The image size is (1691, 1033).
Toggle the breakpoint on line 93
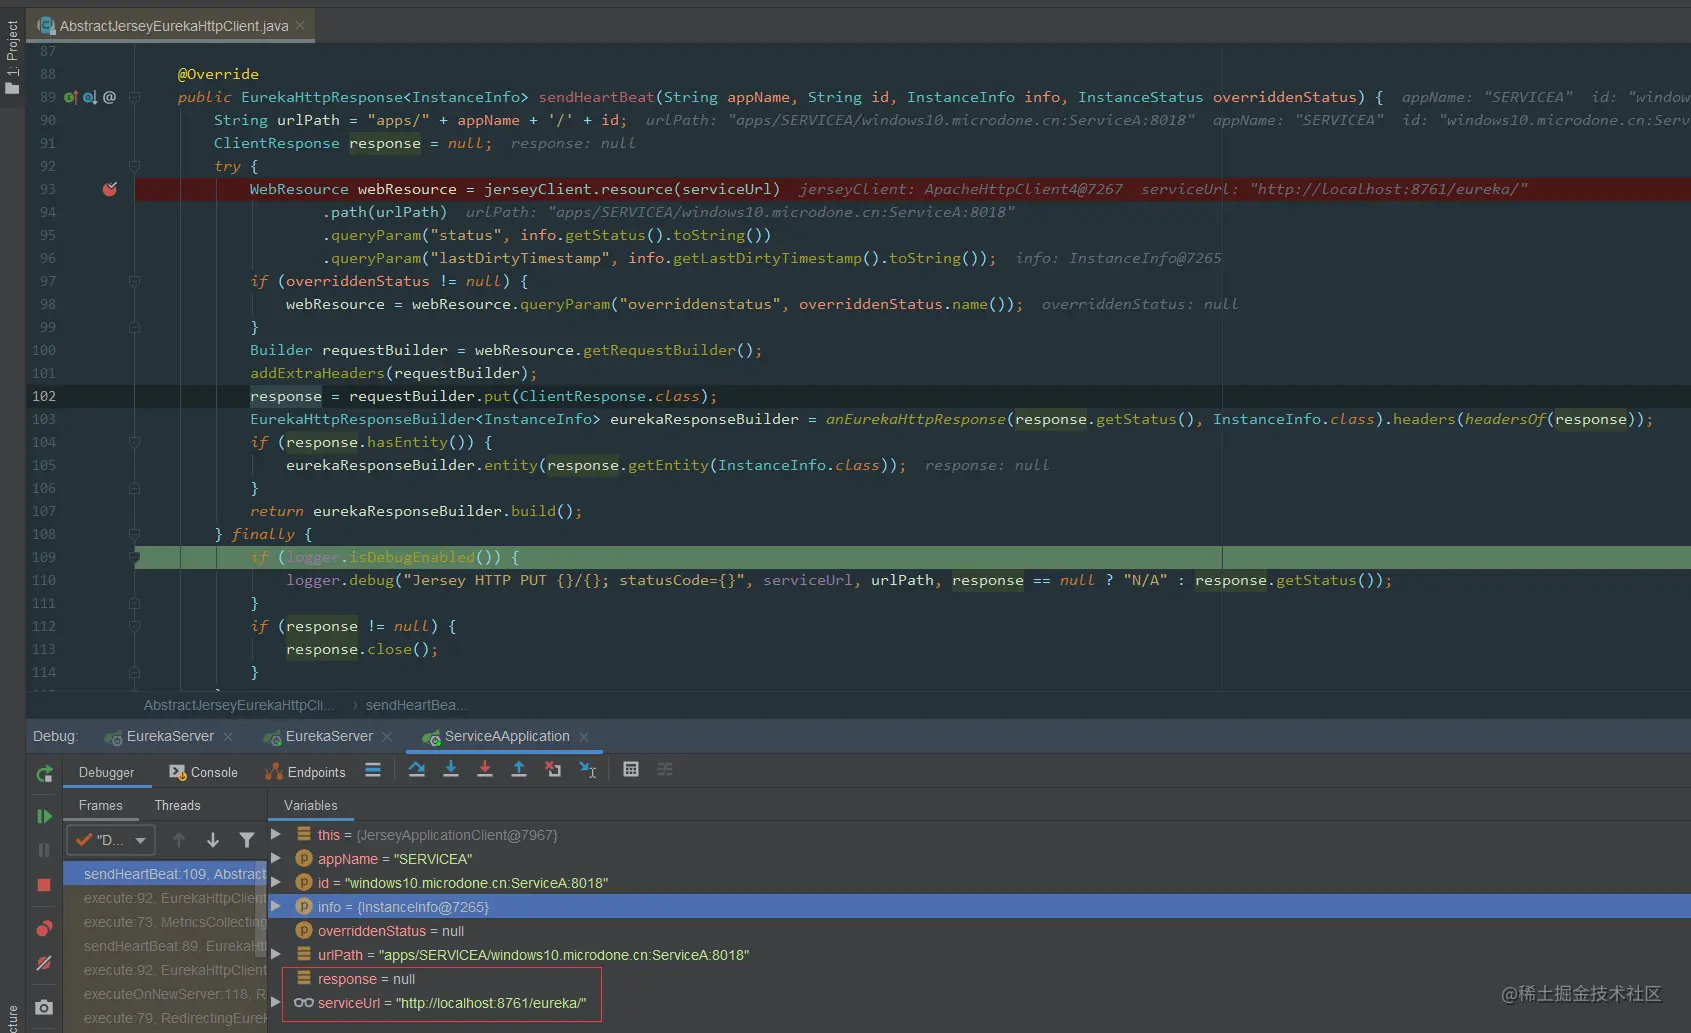pyautogui.click(x=110, y=189)
